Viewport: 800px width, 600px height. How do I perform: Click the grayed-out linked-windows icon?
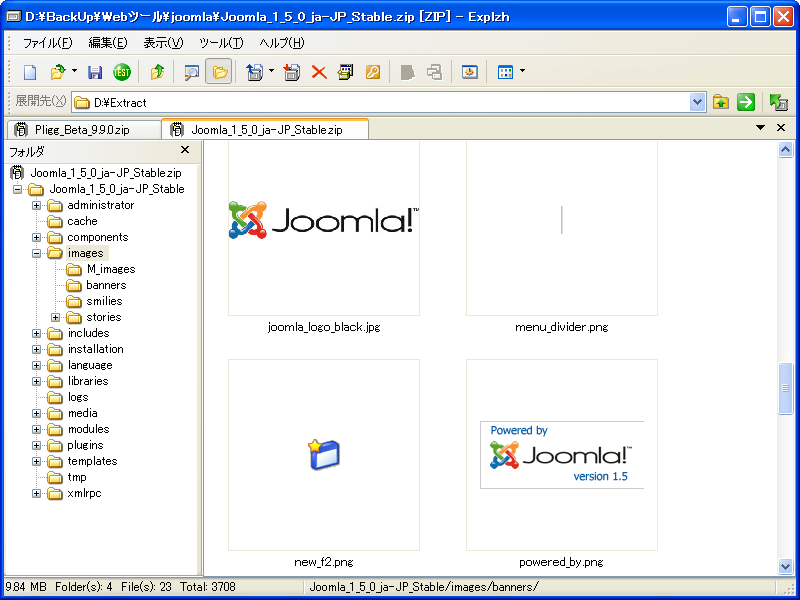(434, 72)
